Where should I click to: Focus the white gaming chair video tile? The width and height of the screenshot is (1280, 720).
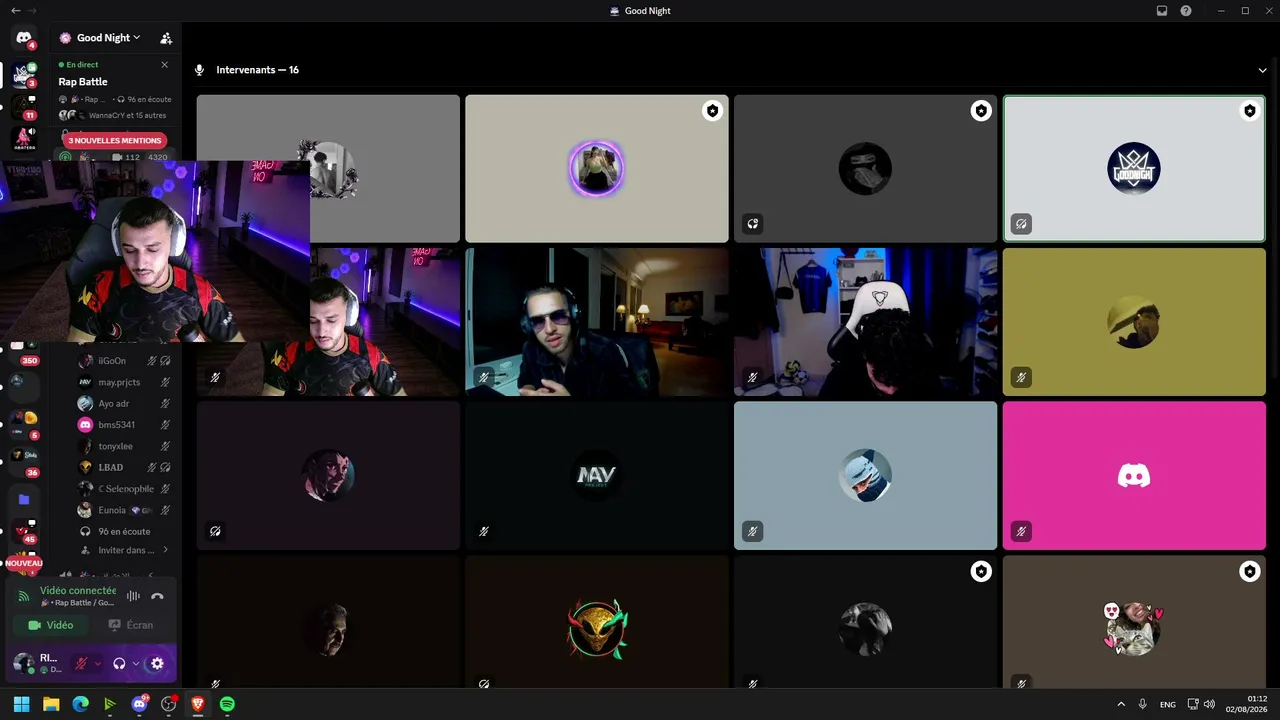point(865,322)
